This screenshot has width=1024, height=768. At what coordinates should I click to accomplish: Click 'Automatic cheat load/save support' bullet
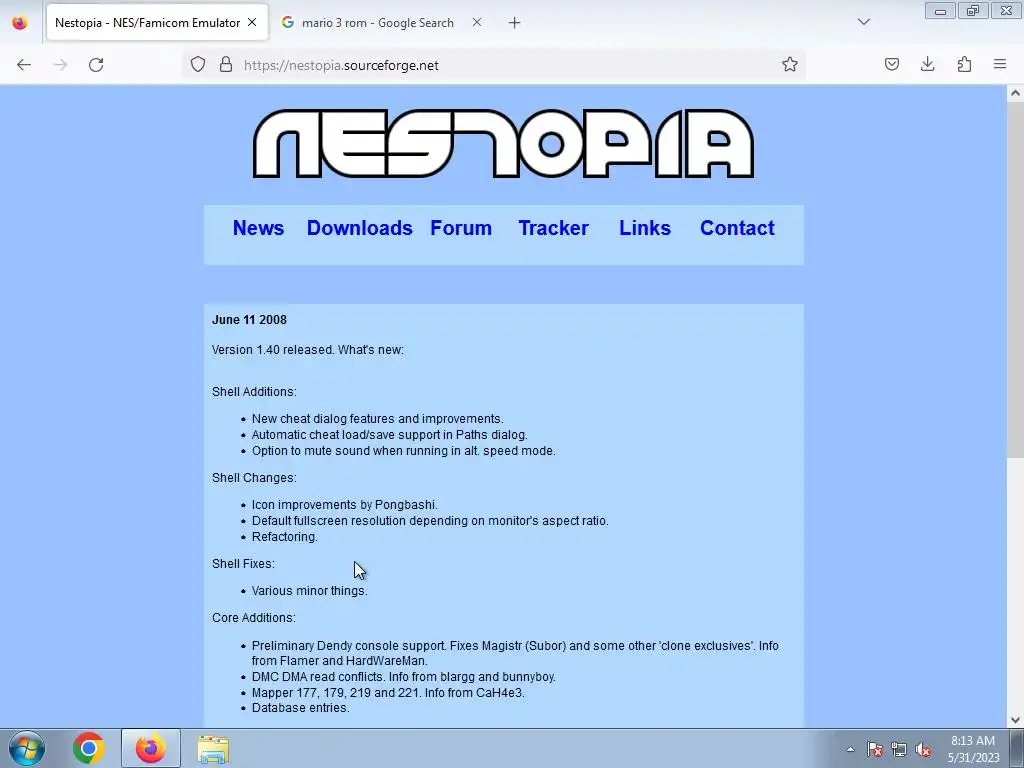coord(390,434)
